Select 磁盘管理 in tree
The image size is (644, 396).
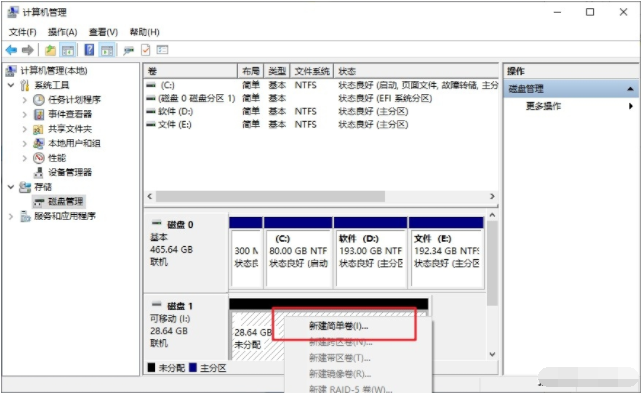coord(66,201)
